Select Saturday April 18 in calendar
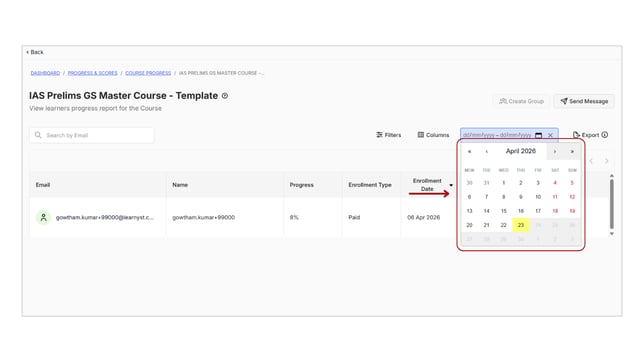 point(555,211)
